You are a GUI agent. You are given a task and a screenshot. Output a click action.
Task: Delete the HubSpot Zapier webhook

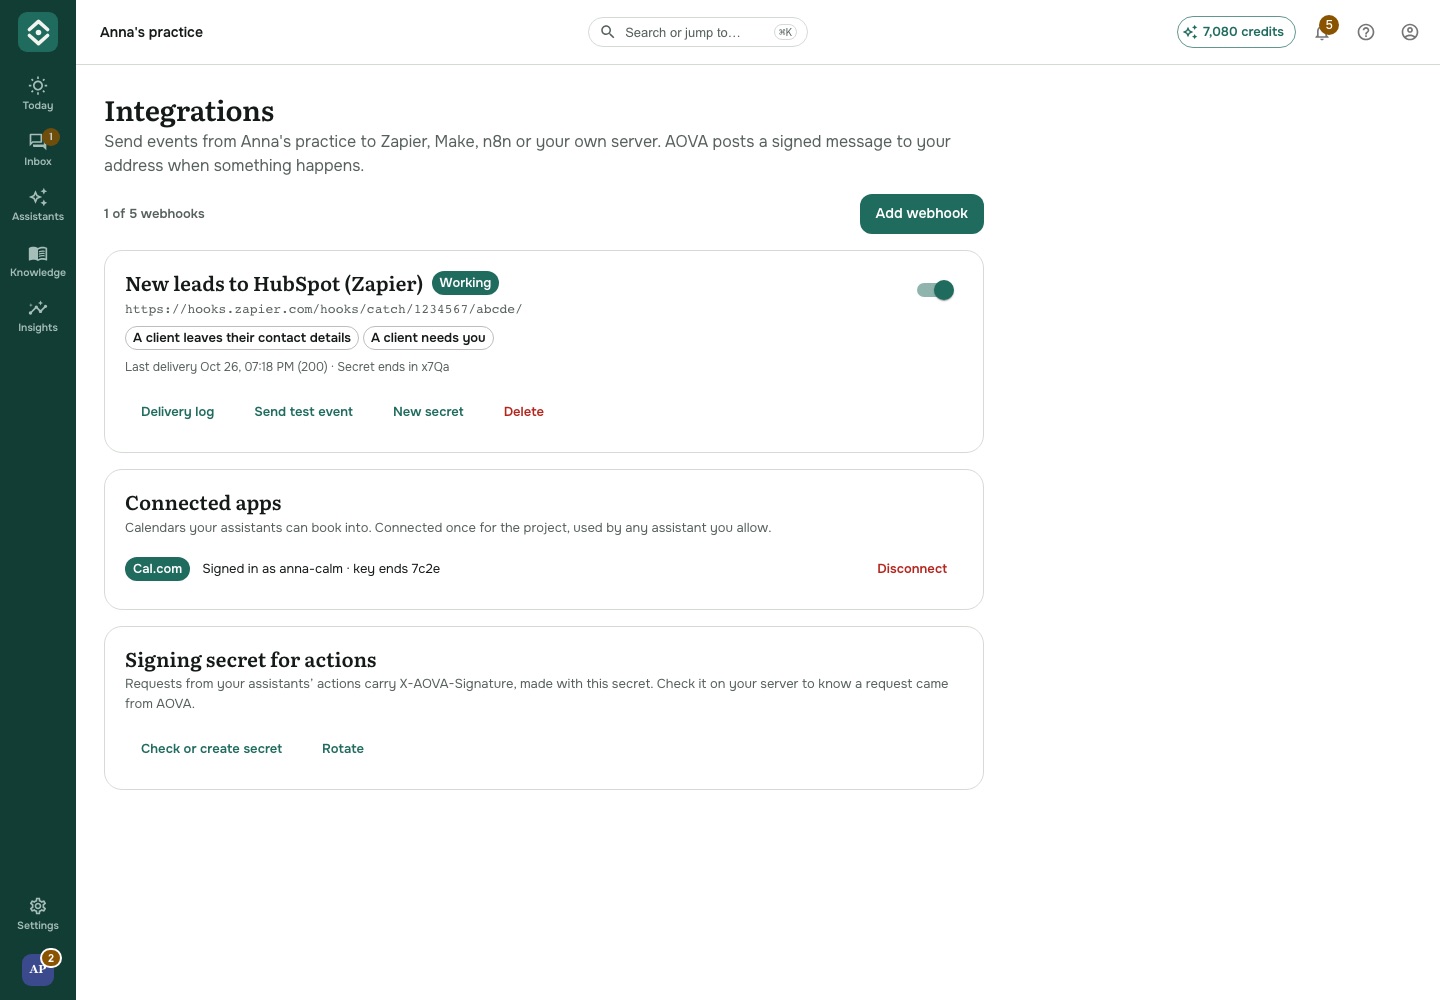(524, 412)
